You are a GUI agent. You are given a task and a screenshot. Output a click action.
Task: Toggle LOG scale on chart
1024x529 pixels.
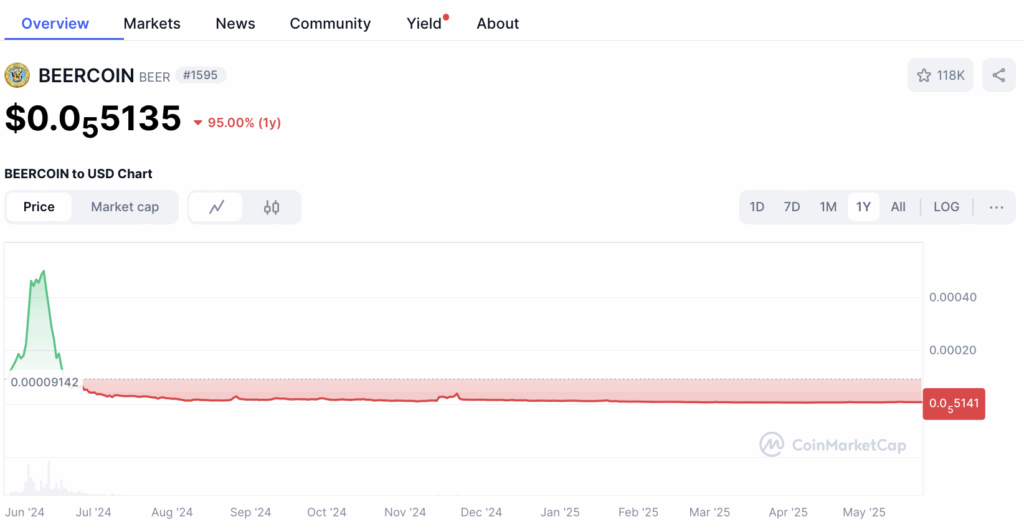pyautogui.click(x=946, y=207)
